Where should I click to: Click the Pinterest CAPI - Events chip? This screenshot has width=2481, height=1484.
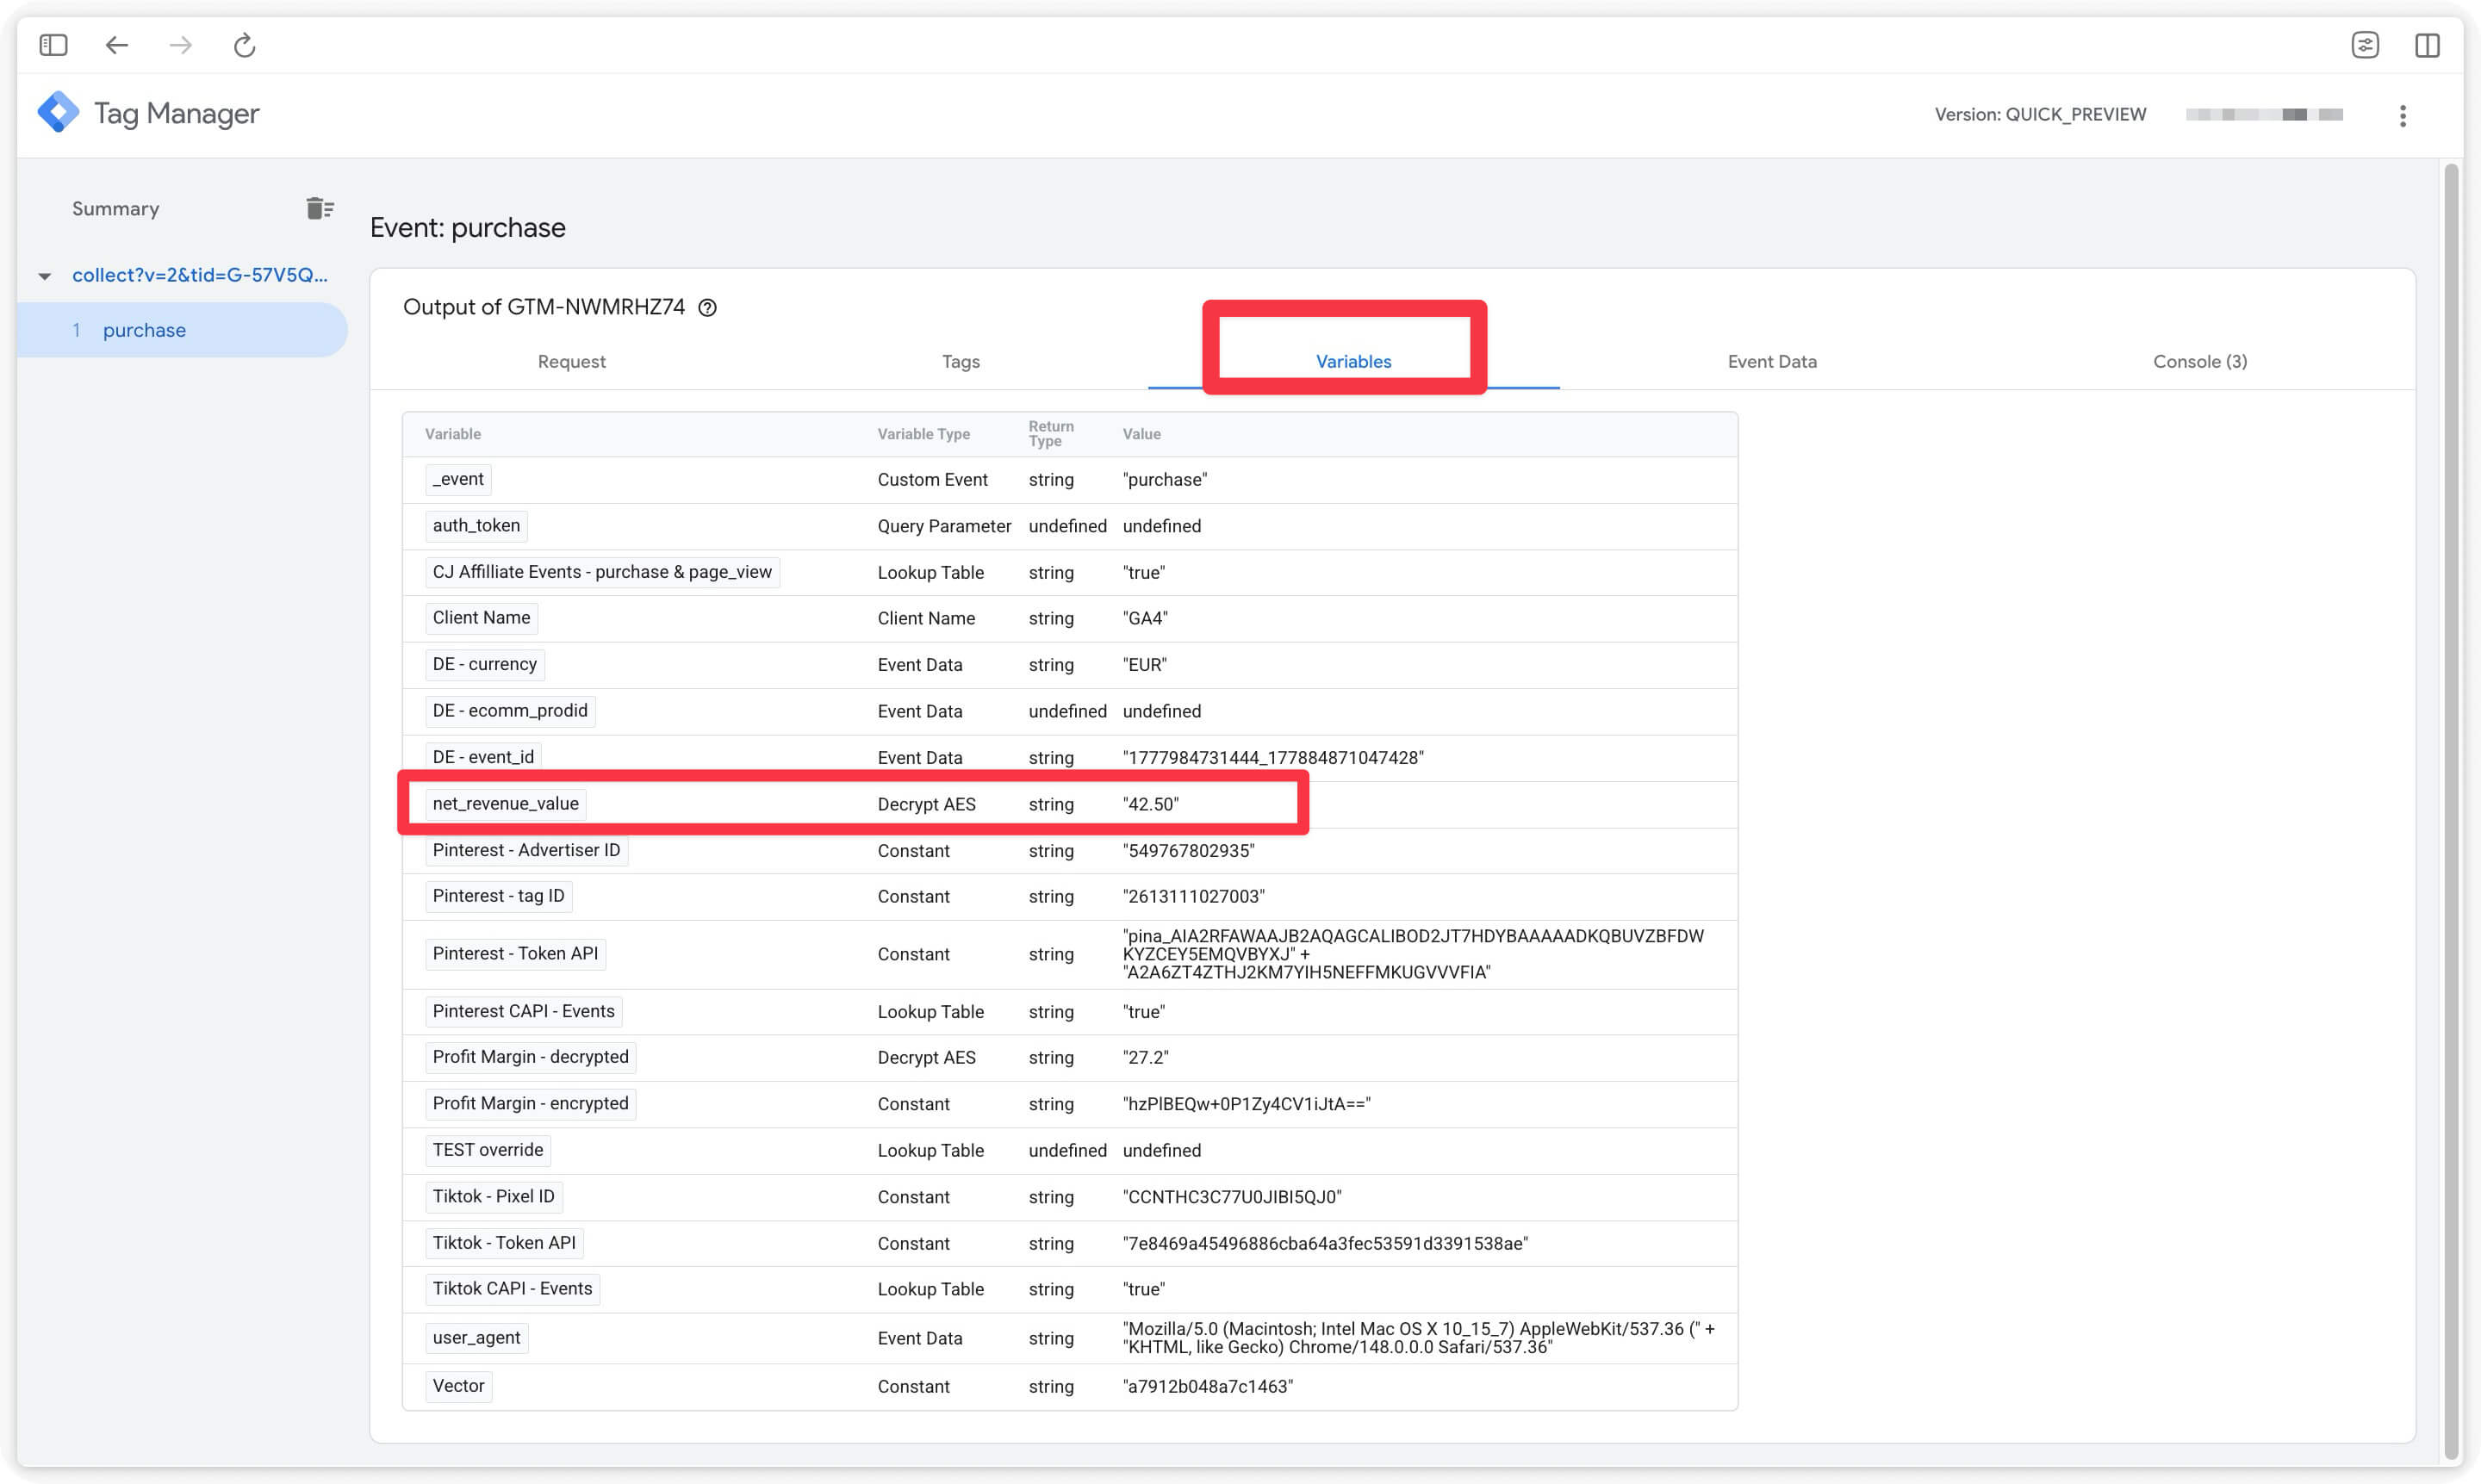point(523,1011)
